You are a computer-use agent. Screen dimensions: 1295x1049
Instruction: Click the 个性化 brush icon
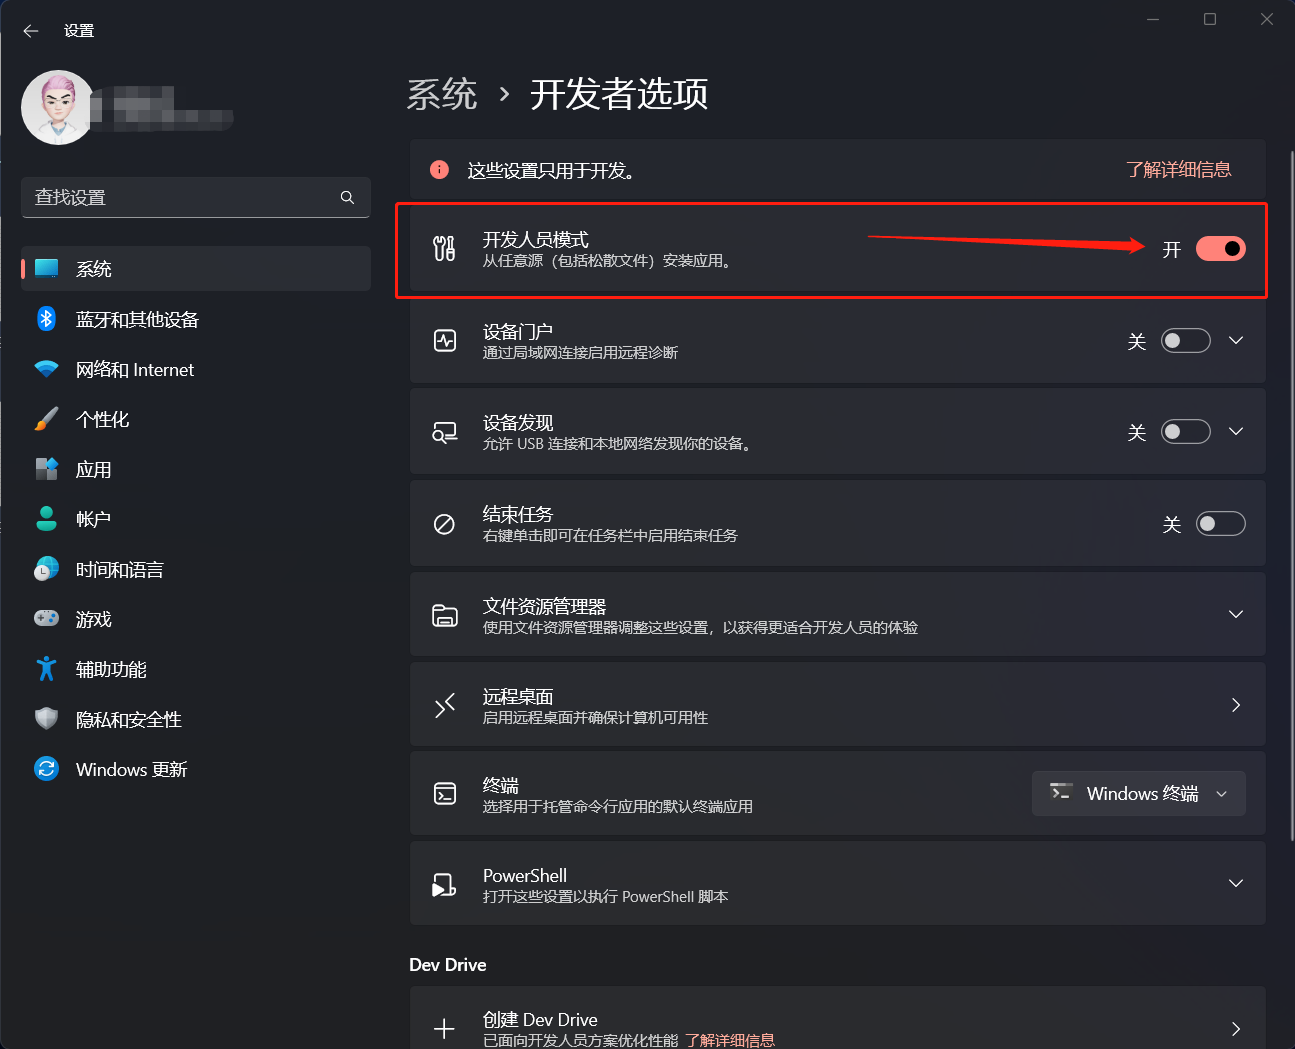(x=46, y=418)
